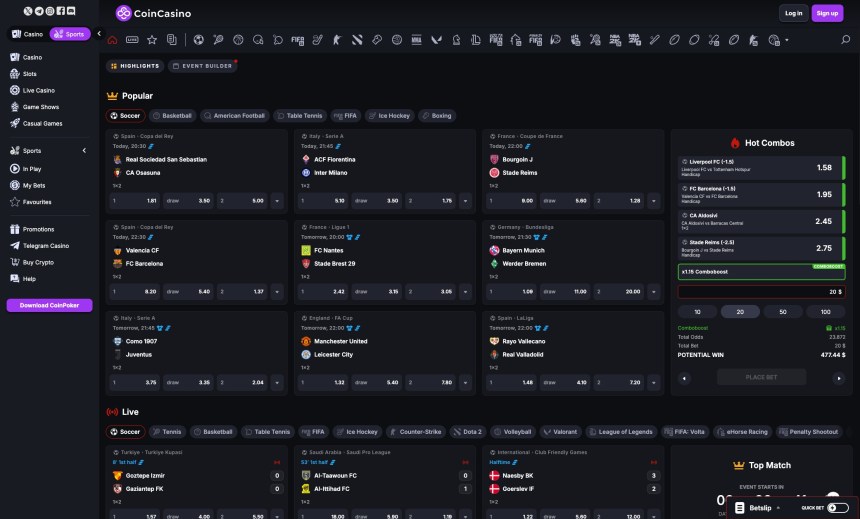The image size is (860, 519).
Task: Open the Event Builder tab
Action: click(202, 66)
